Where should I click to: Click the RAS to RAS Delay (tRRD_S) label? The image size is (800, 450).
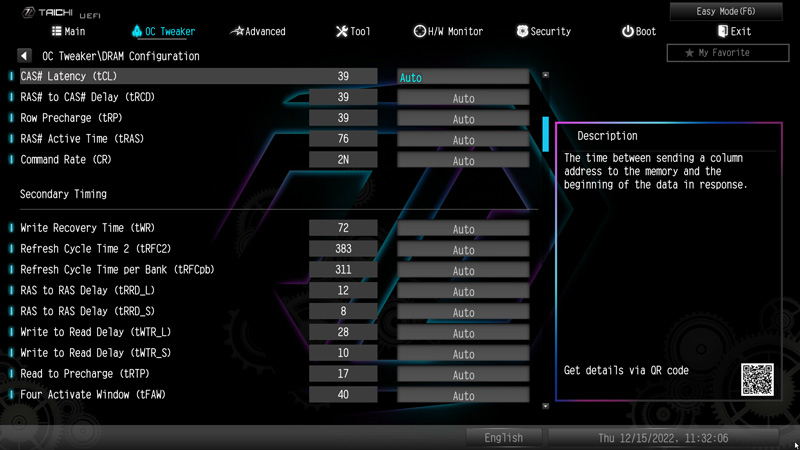tap(87, 311)
